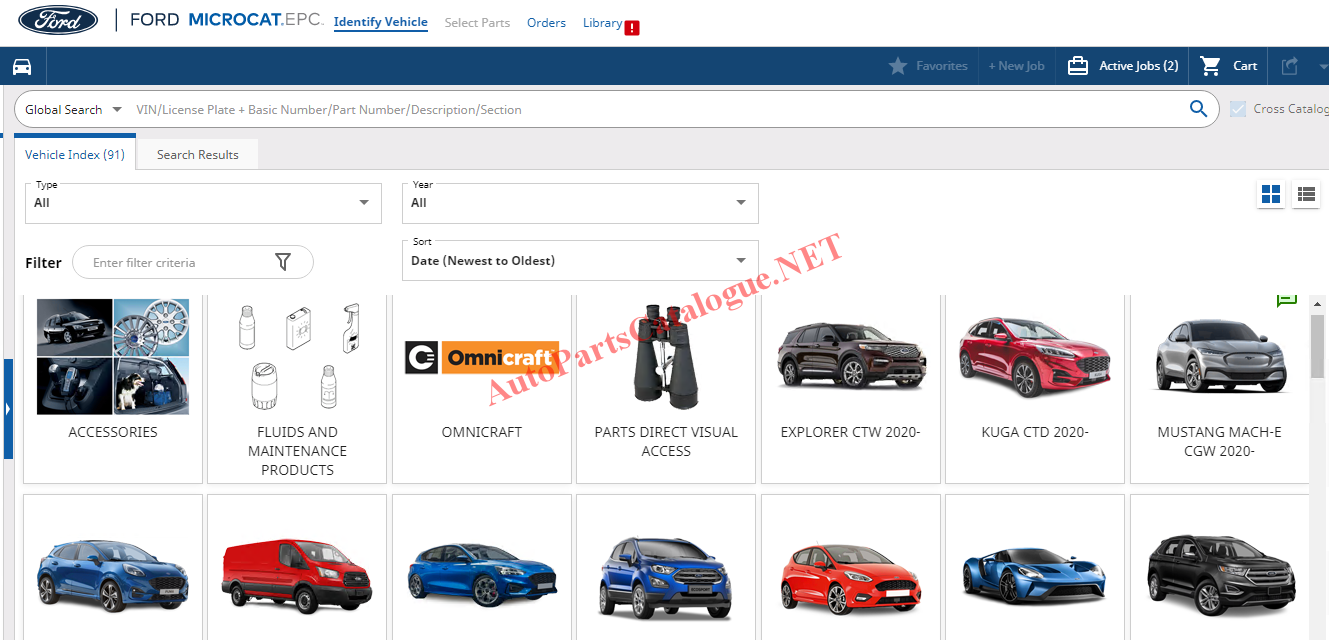
Task: Expand the Sort order dropdown
Action: 580,261
